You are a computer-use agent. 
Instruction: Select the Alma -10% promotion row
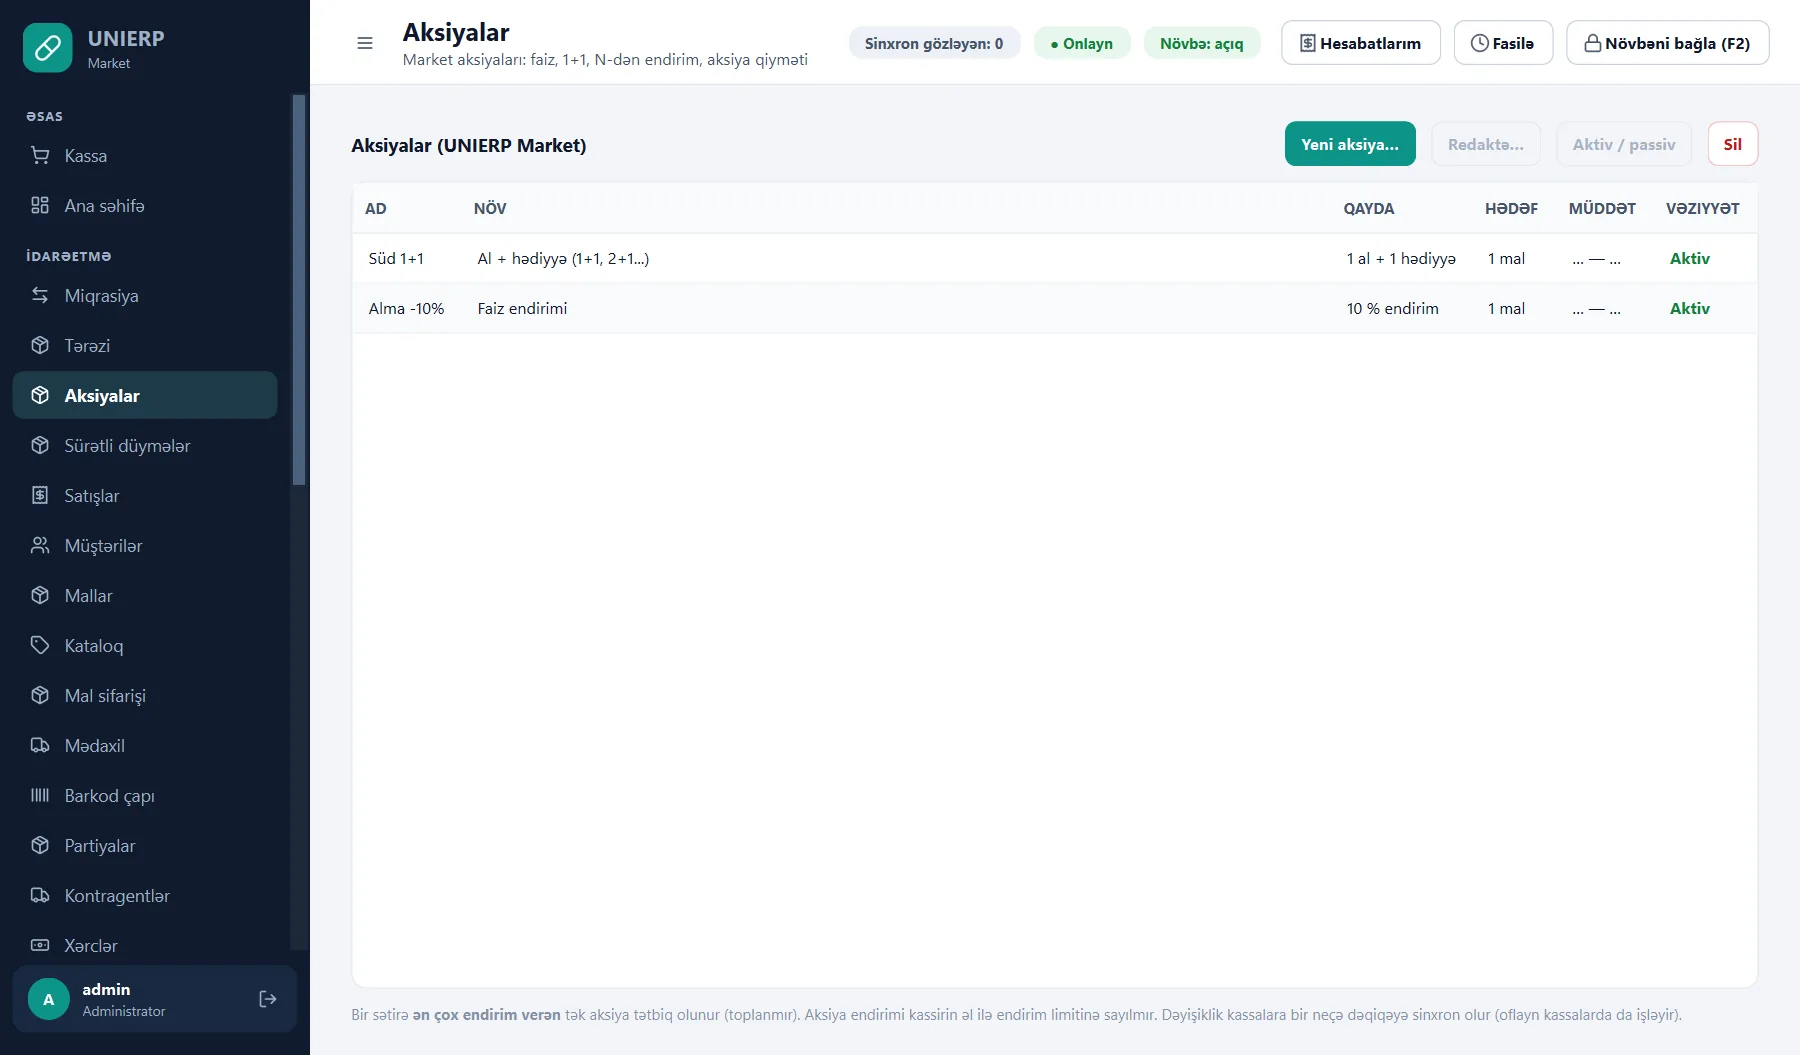pyautogui.click(x=1055, y=308)
